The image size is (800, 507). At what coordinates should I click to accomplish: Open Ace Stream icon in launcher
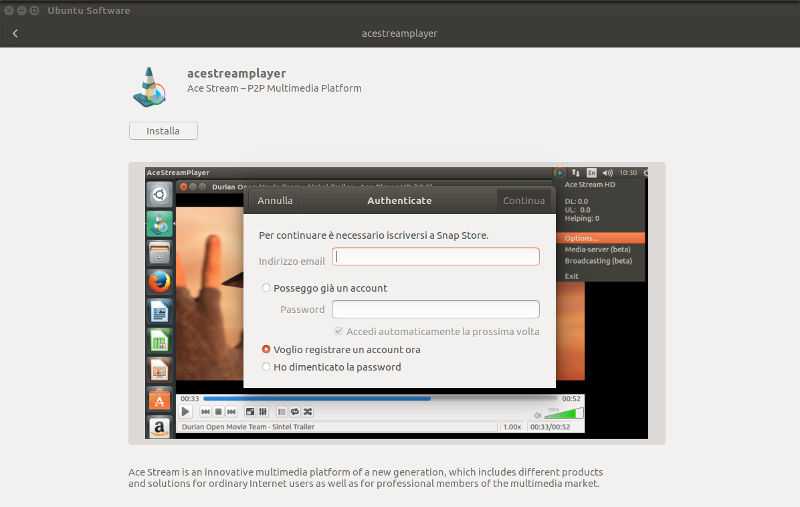159,224
